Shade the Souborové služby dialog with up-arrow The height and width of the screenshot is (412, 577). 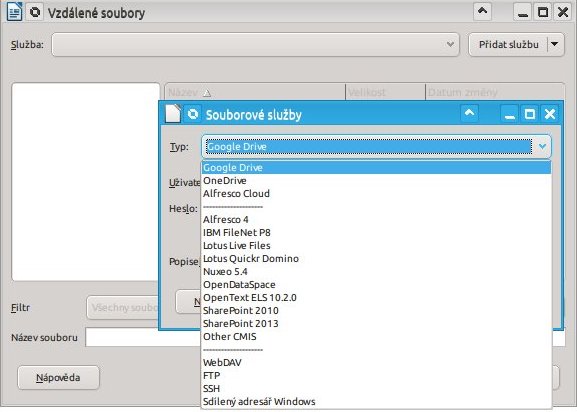pyautogui.click(x=470, y=113)
